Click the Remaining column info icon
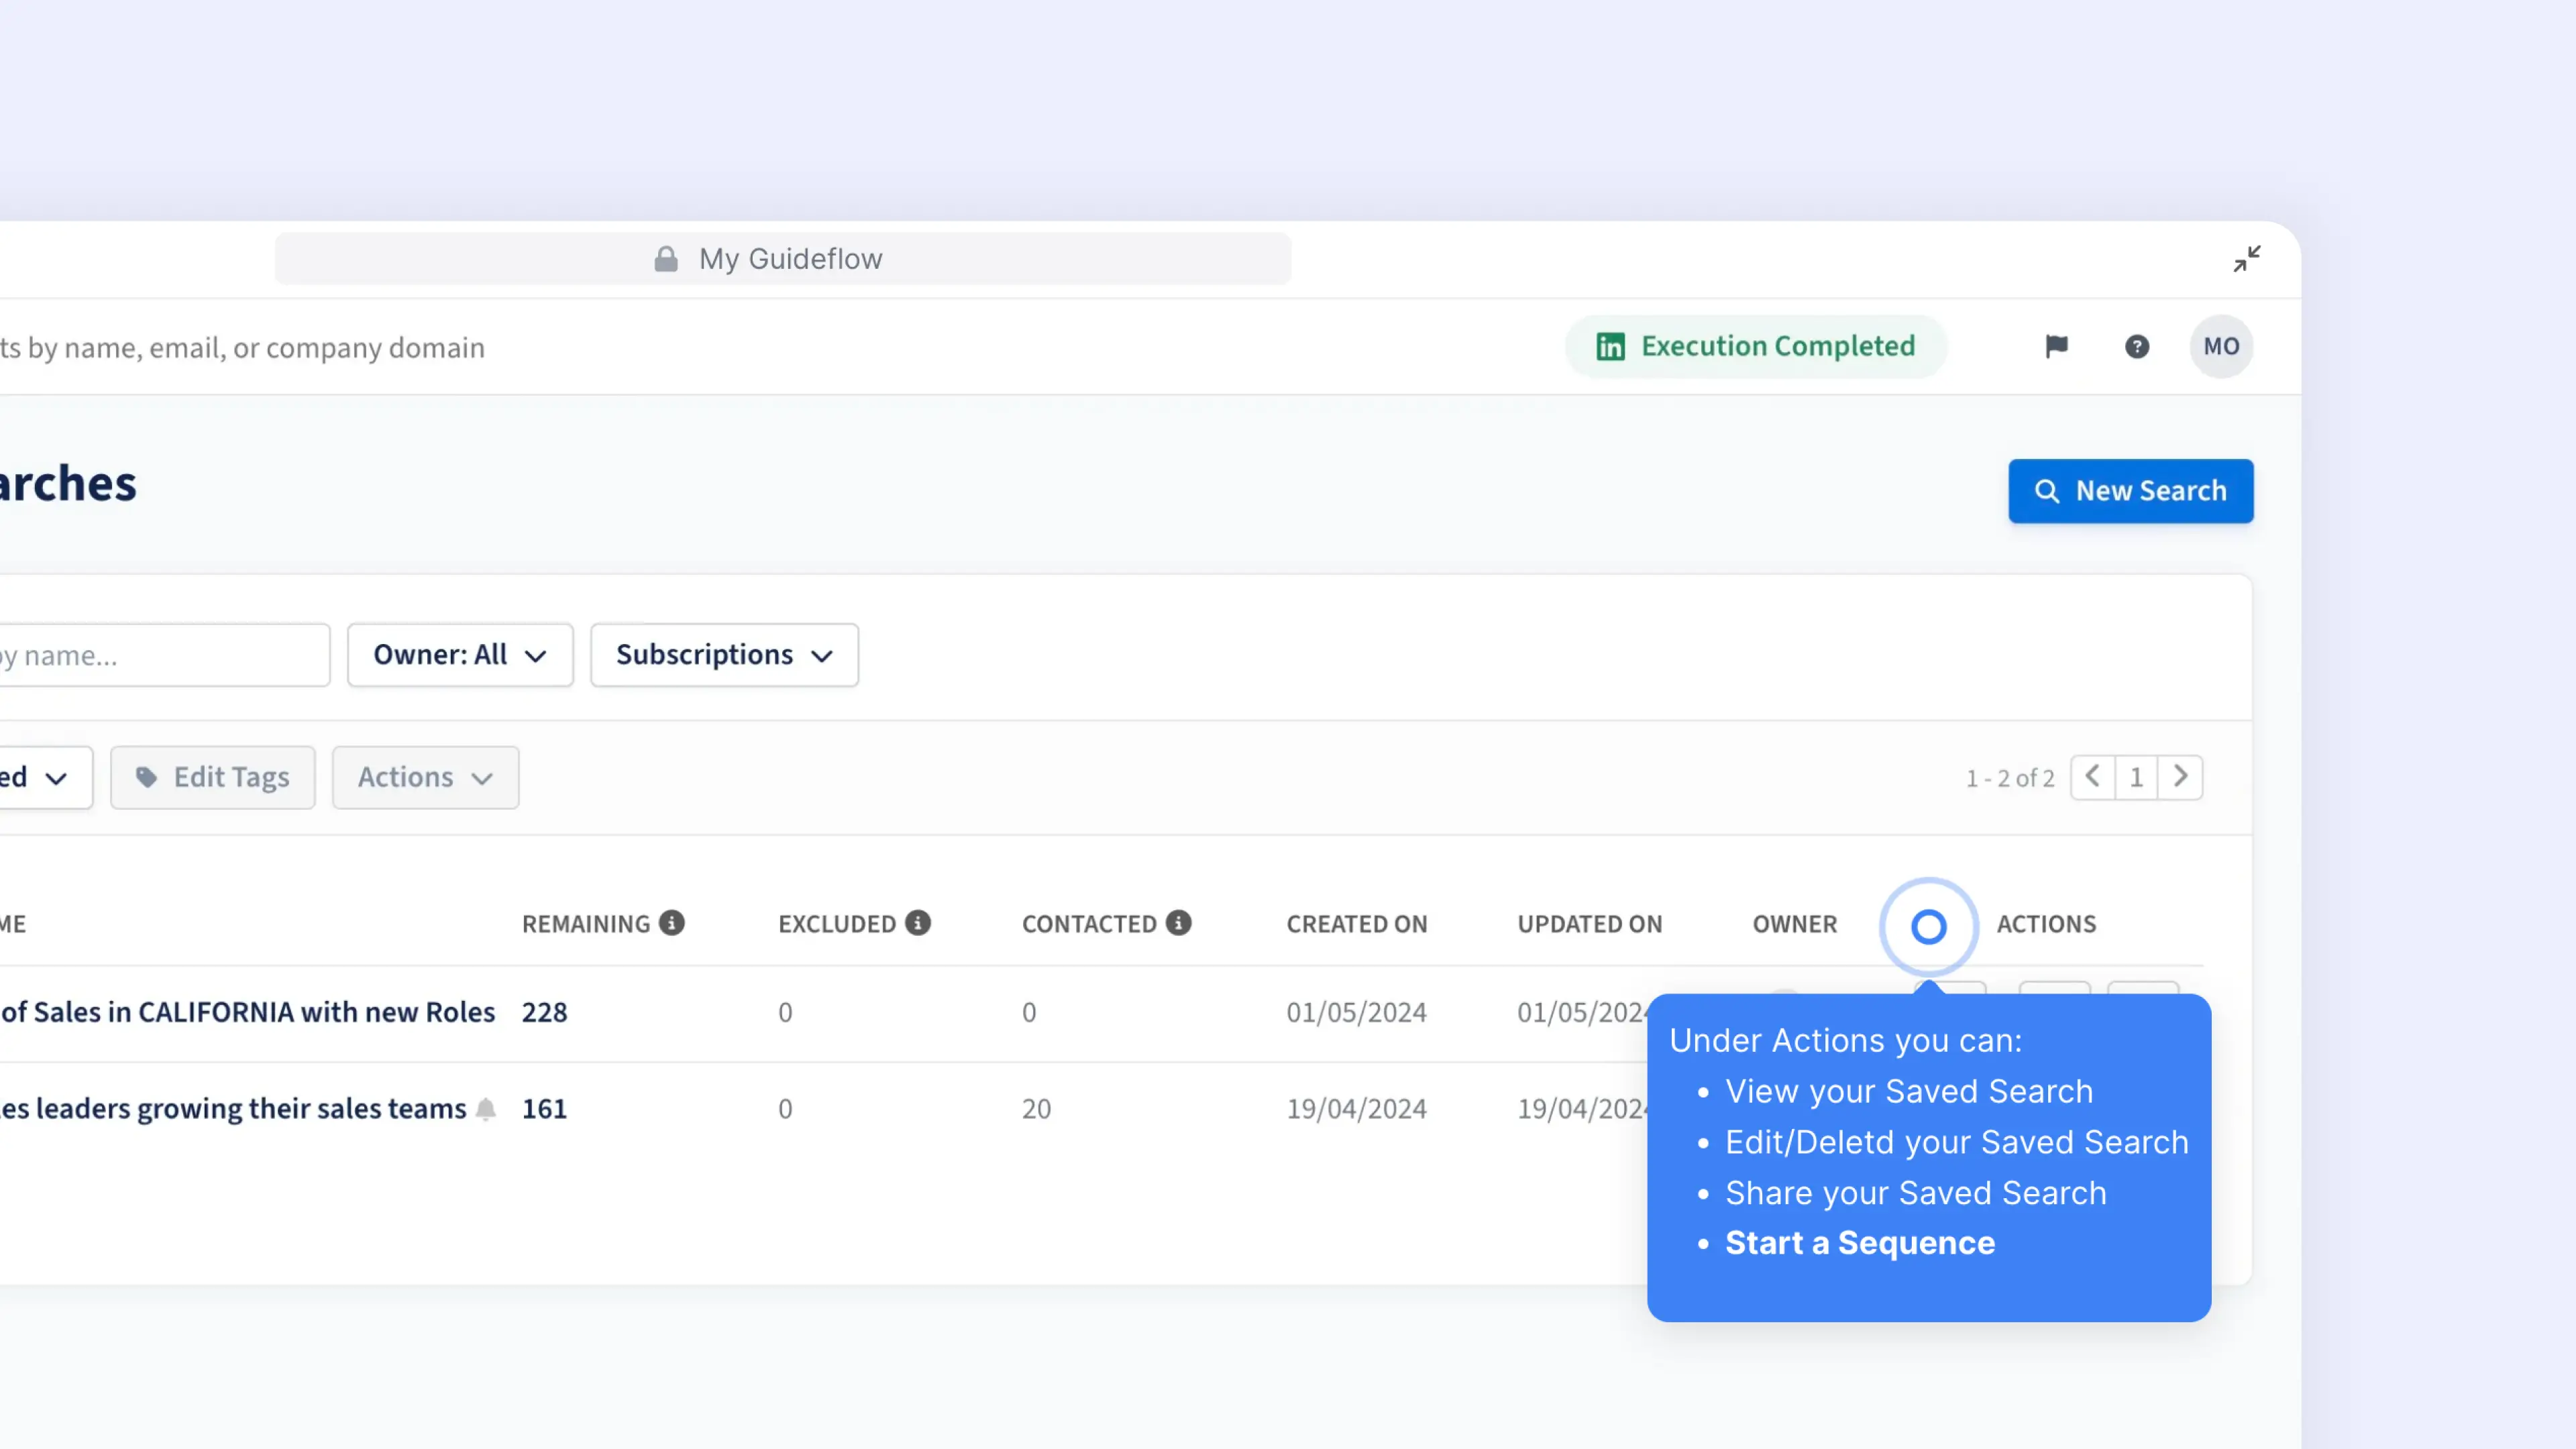2576x1449 pixels. [672, 923]
